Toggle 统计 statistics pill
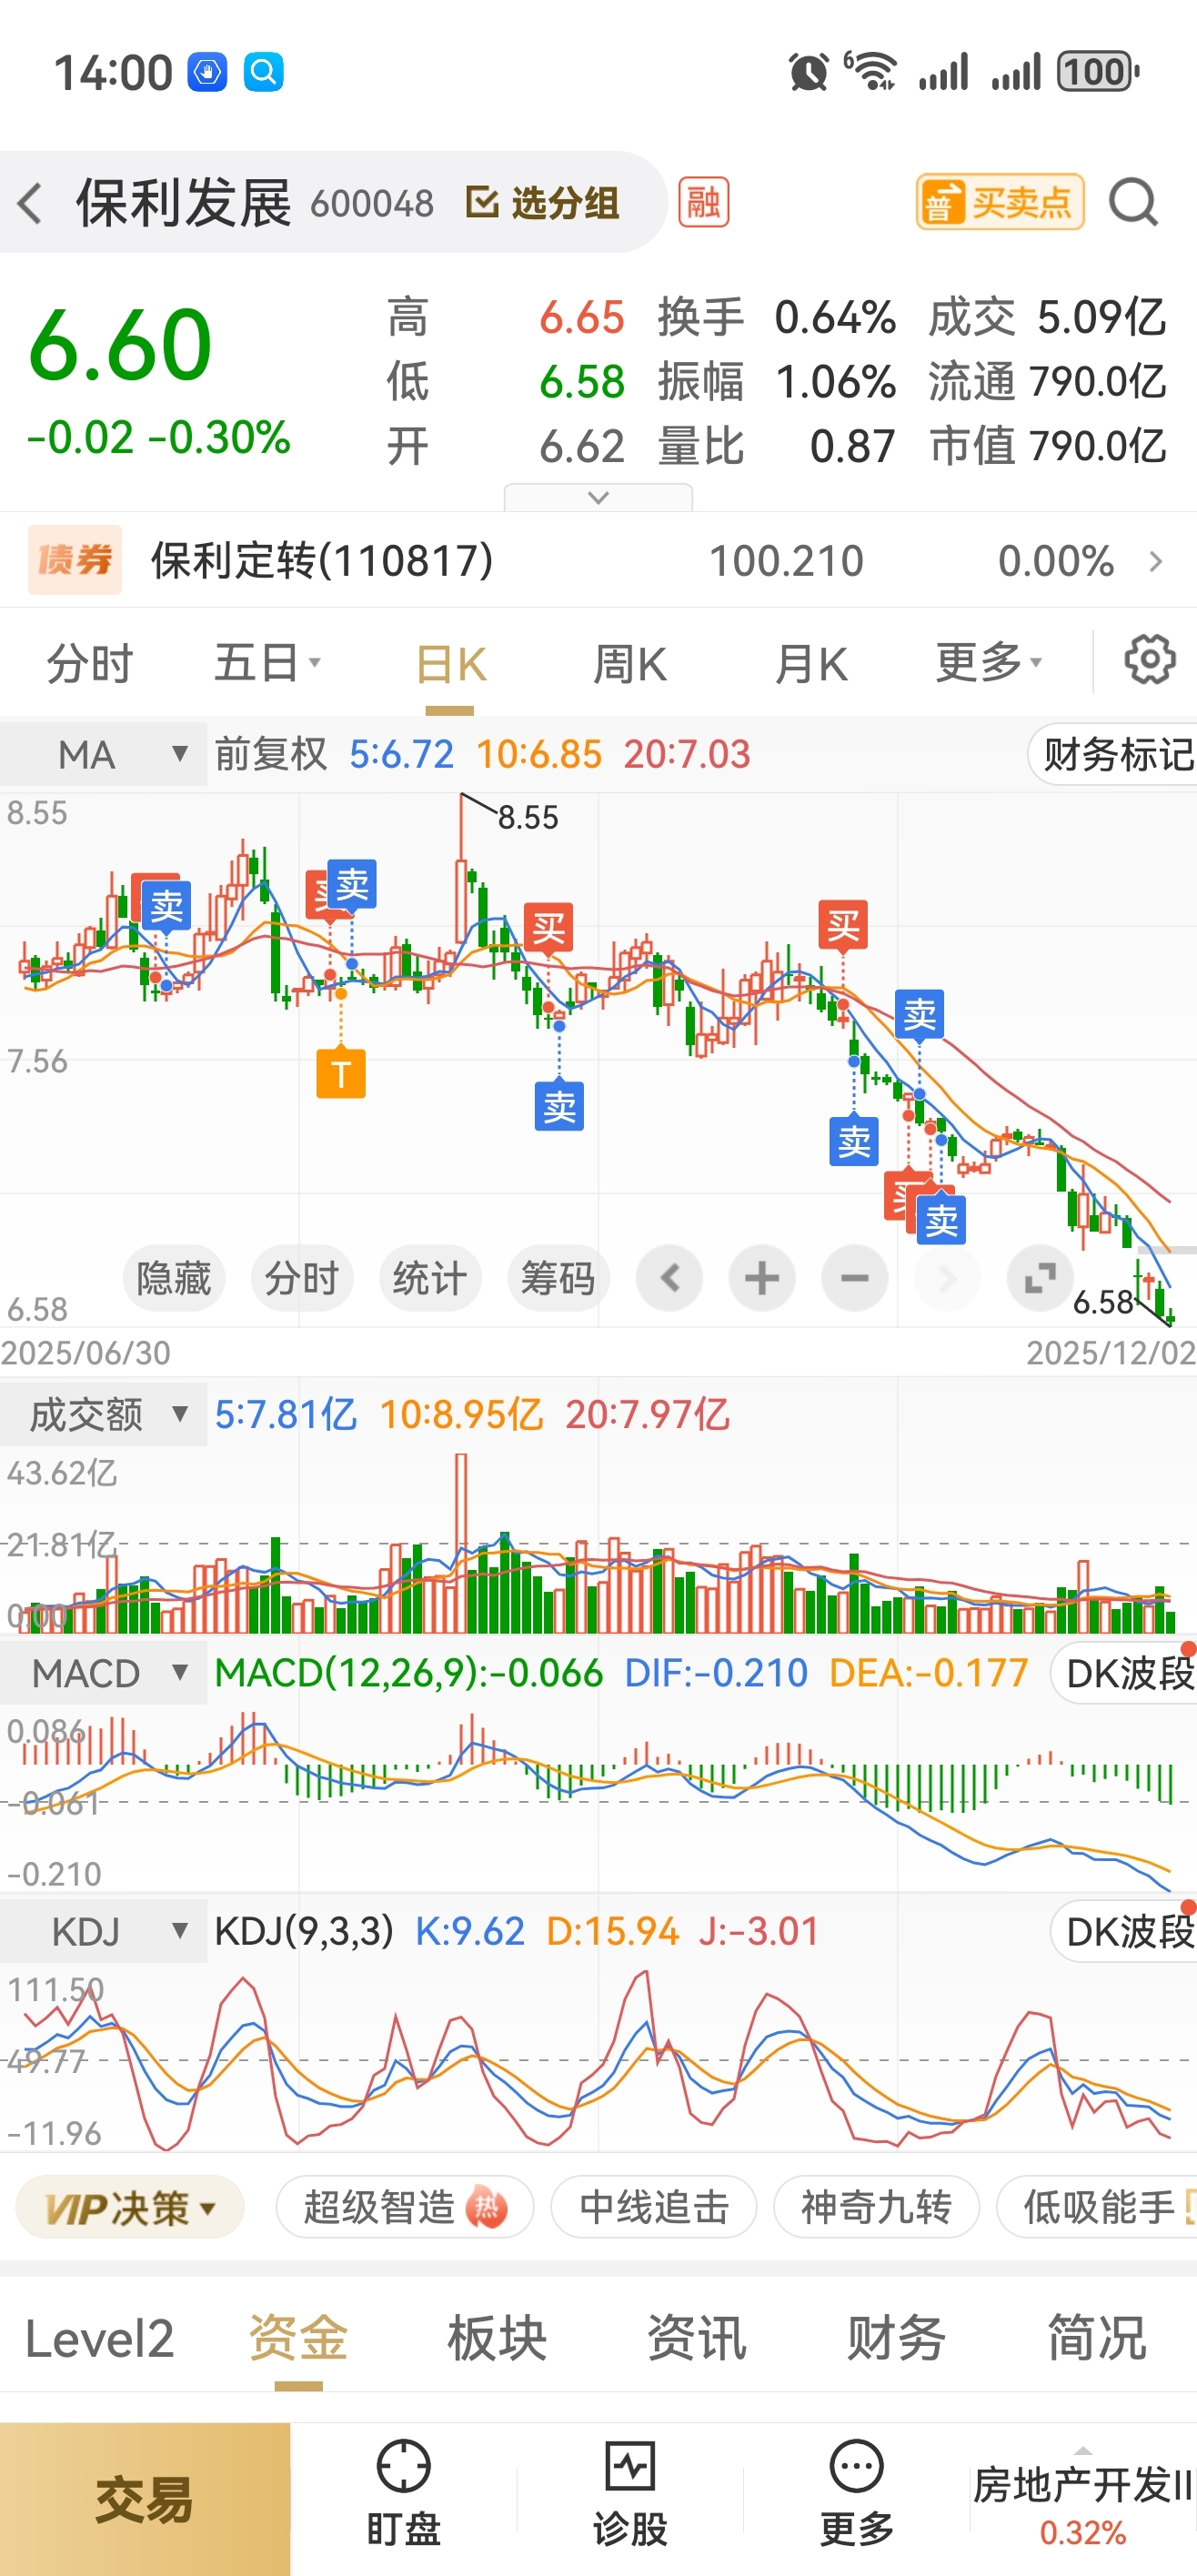The image size is (1197, 2576). 430,1278
